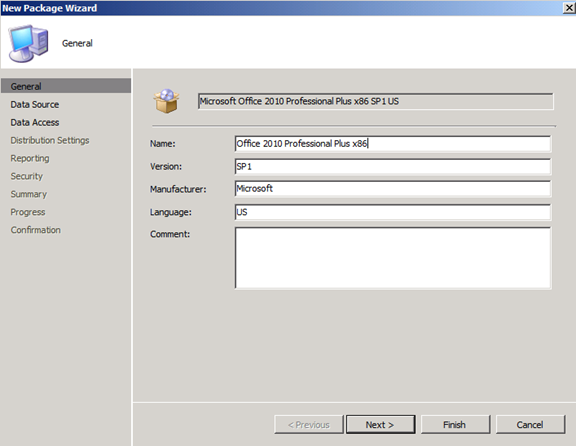The height and width of the screenshot is (446, 576).
Task: Click the Language field containing US
Action: 393,212
